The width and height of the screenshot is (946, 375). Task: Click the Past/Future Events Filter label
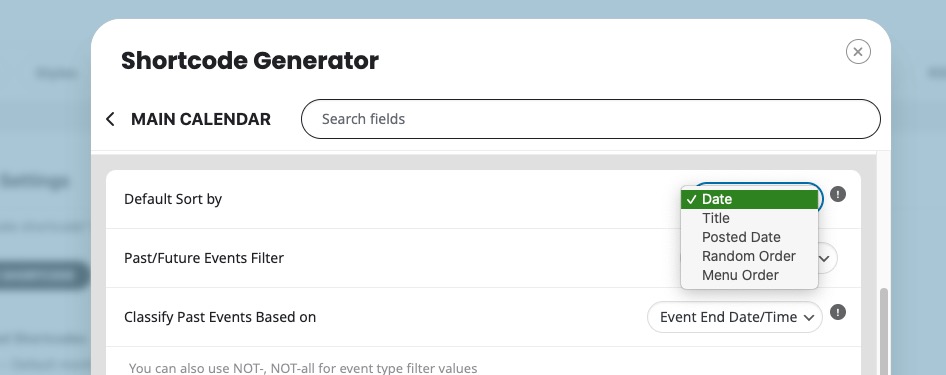(x=204, y=258)
